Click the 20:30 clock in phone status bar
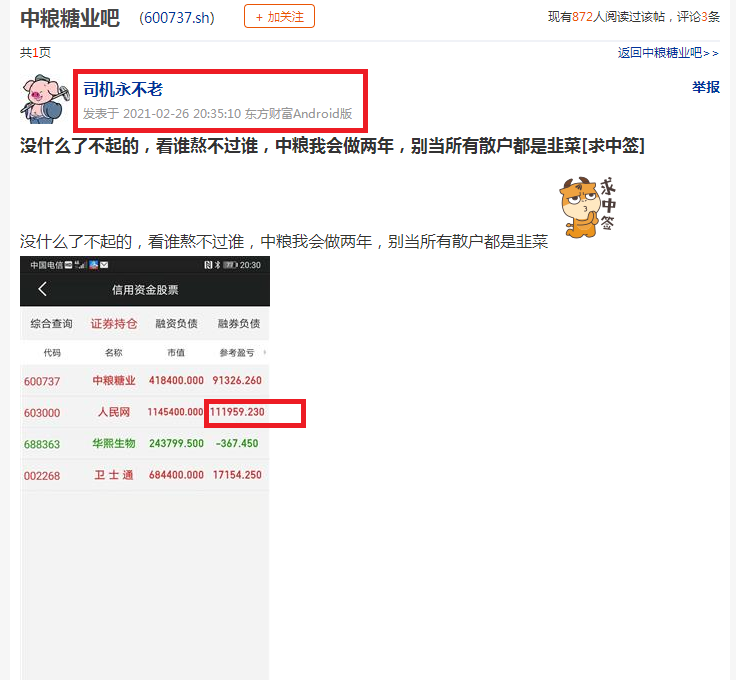This screenshot has width=736, height=680. coord(250,265)
